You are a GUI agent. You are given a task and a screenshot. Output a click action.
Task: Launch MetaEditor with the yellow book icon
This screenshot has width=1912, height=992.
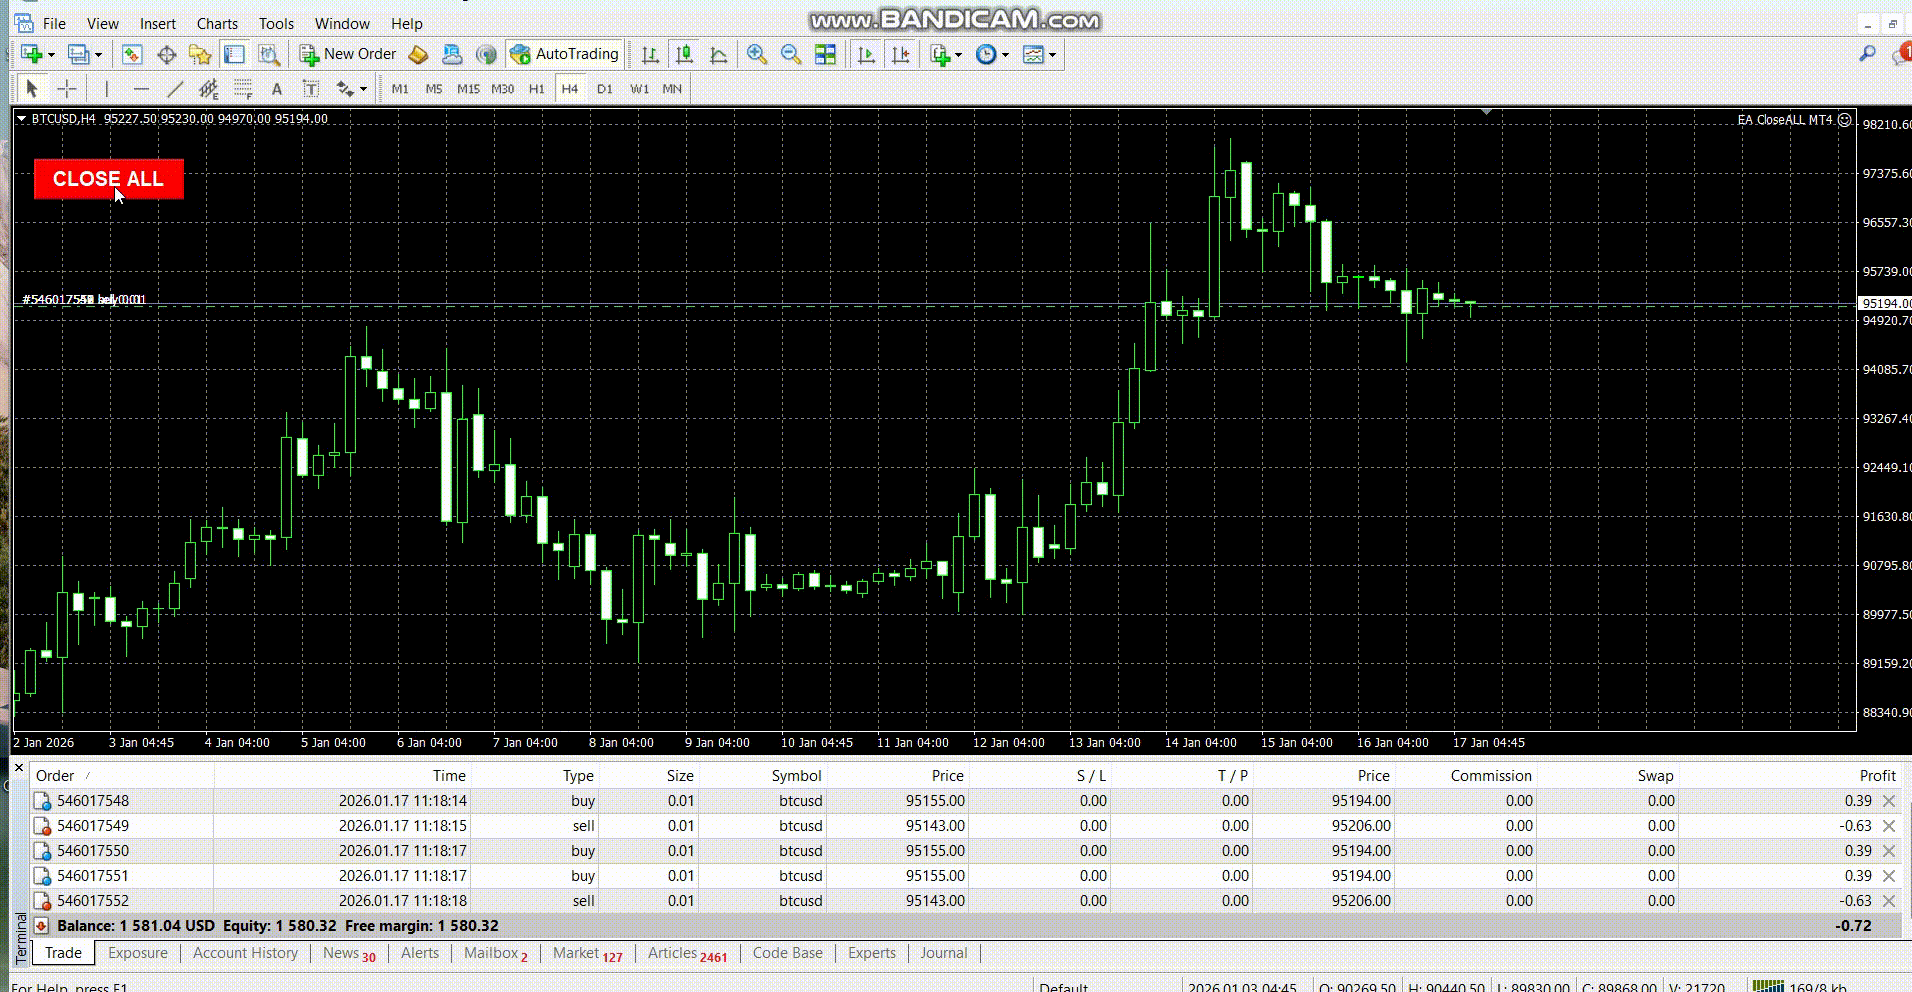(x=418, y=54)
